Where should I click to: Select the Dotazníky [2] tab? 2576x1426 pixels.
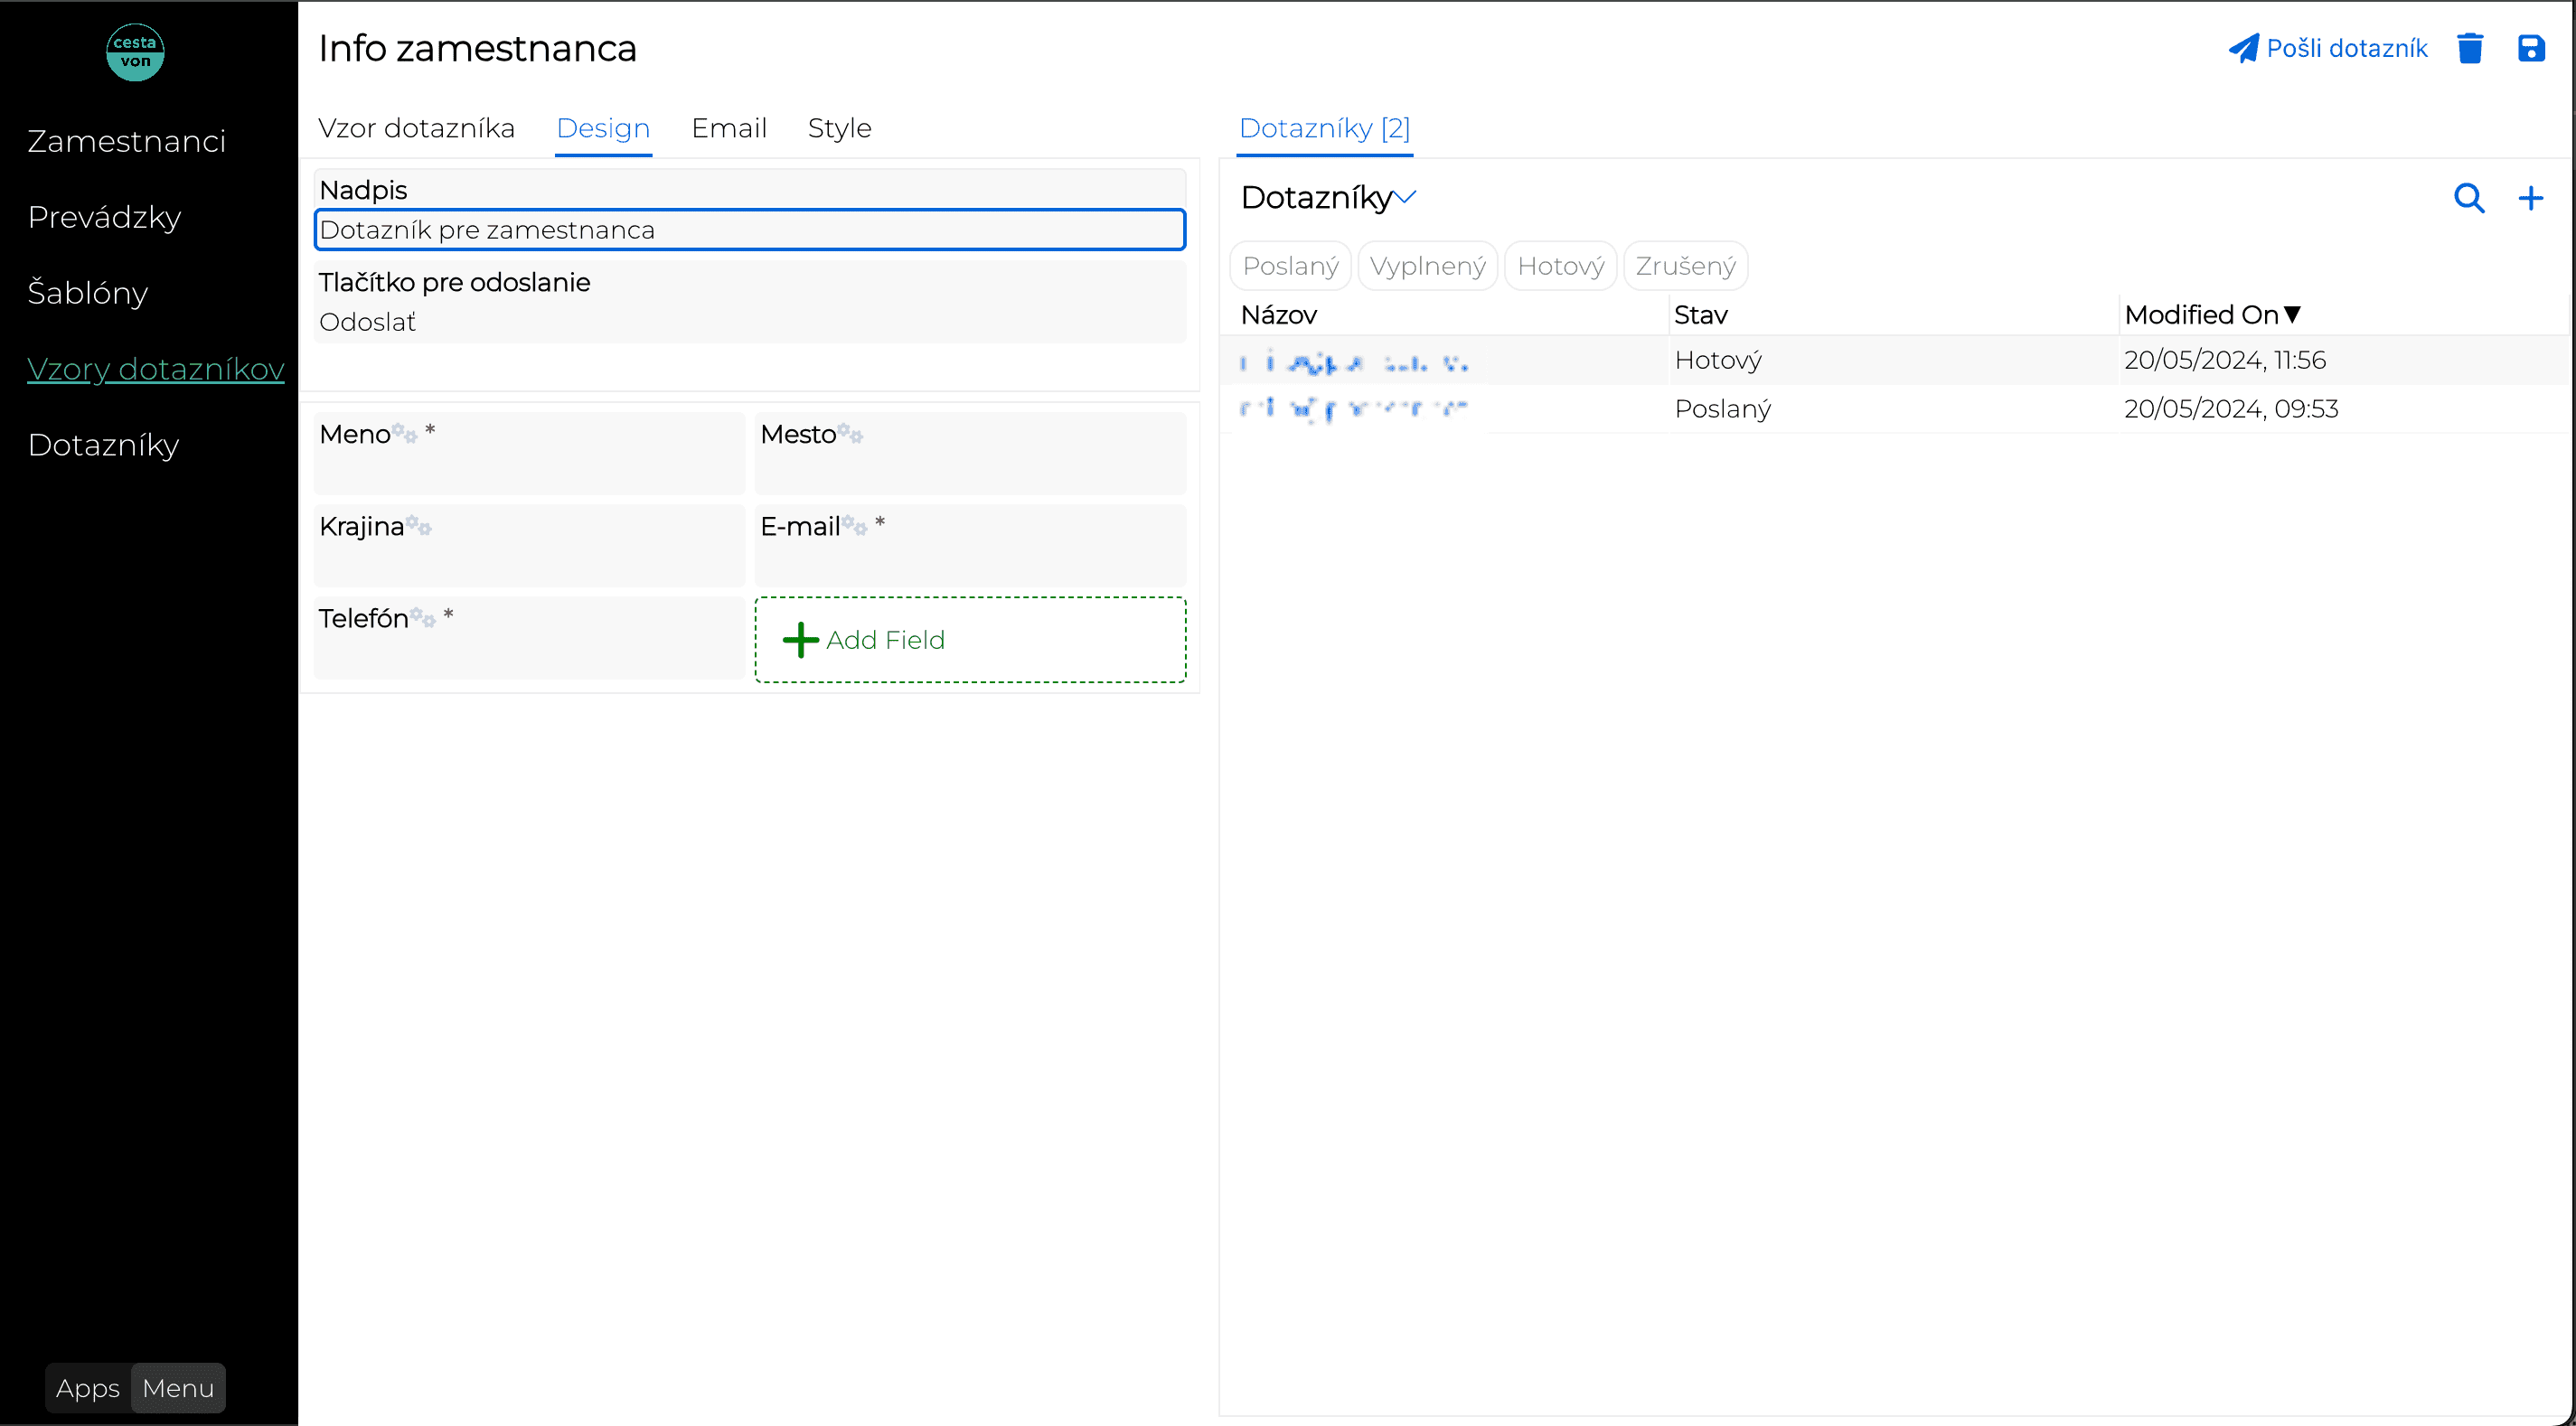click(1324, 128)
